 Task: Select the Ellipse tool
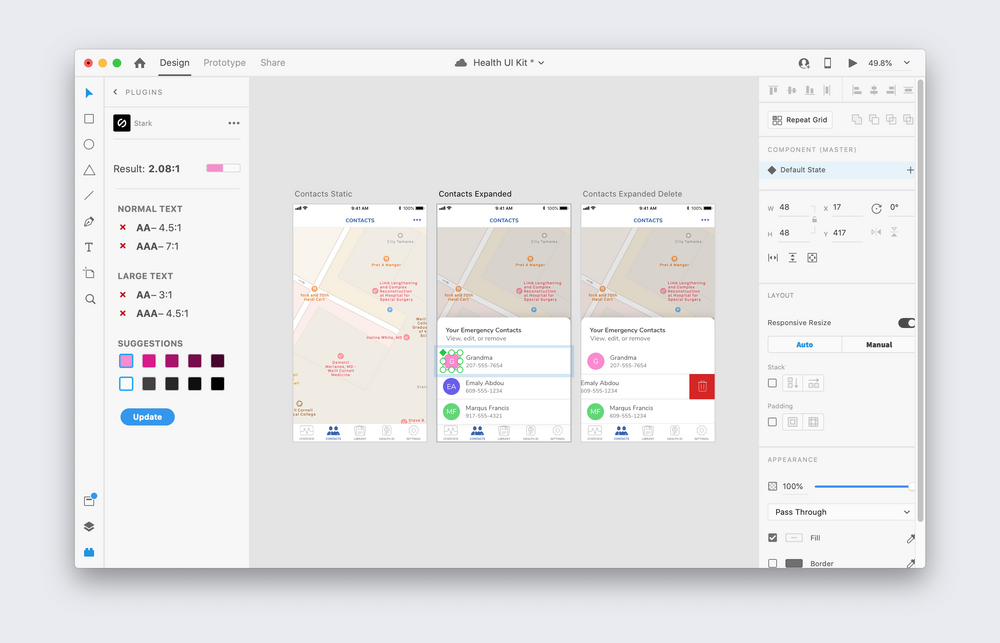(x=88, y=143)
